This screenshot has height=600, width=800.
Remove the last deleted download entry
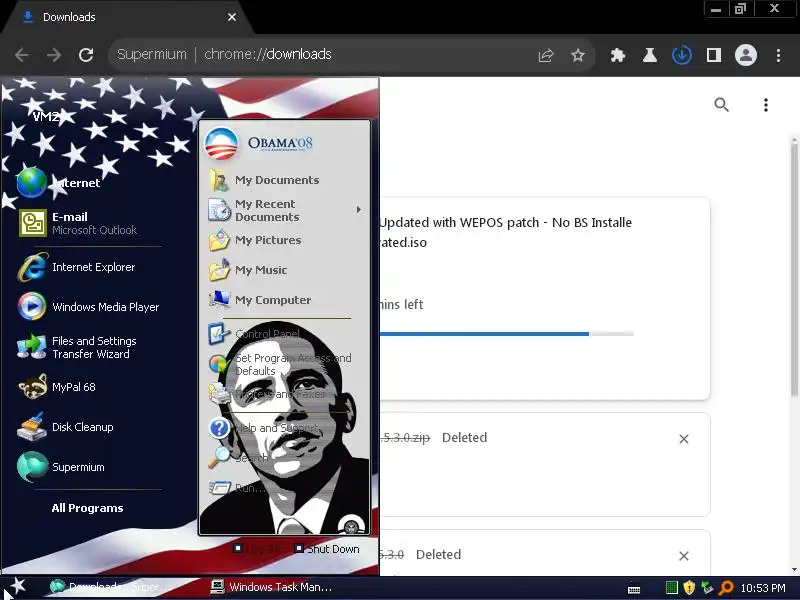point(684,556)
